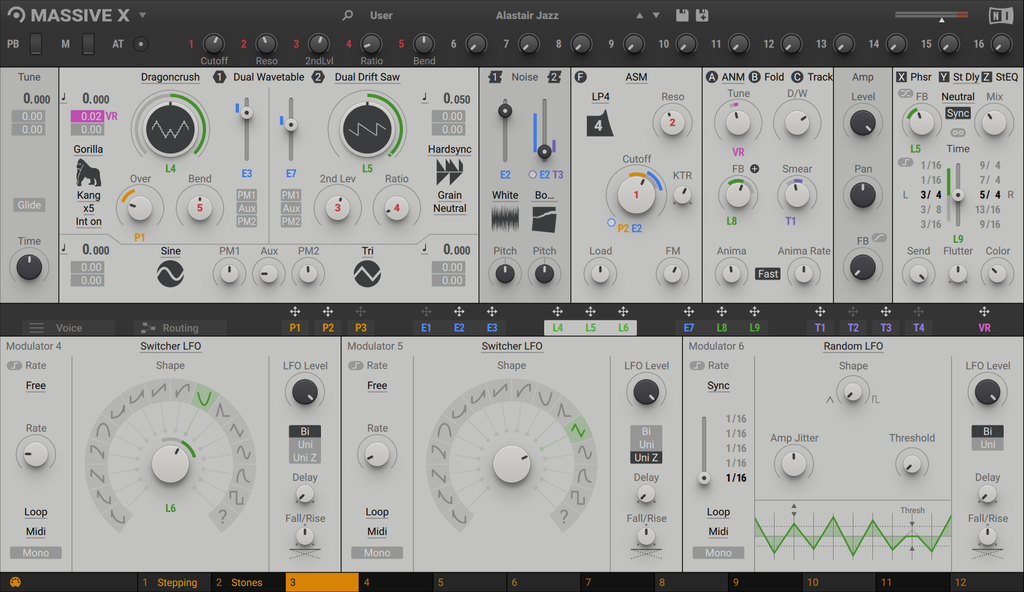Screen dimensions: 1024x592
Task: Open the Random LFO type menu
Action: coord(853,346)
